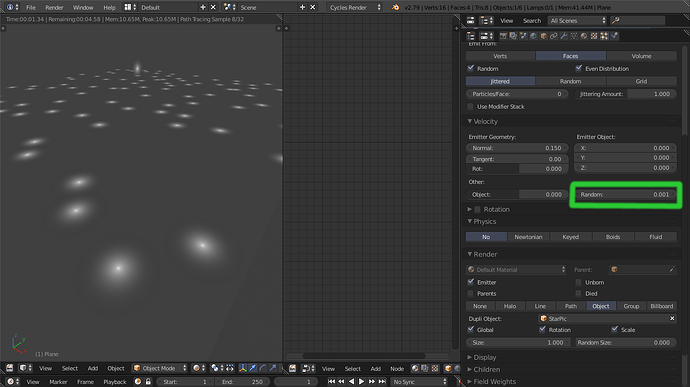Open the Cycles Render engine dropdown

pos(355,7)
